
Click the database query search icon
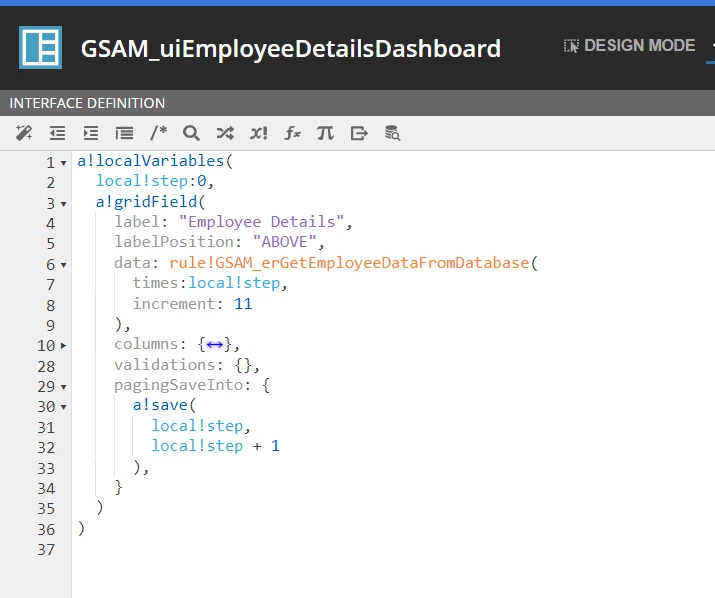point(392,133)
